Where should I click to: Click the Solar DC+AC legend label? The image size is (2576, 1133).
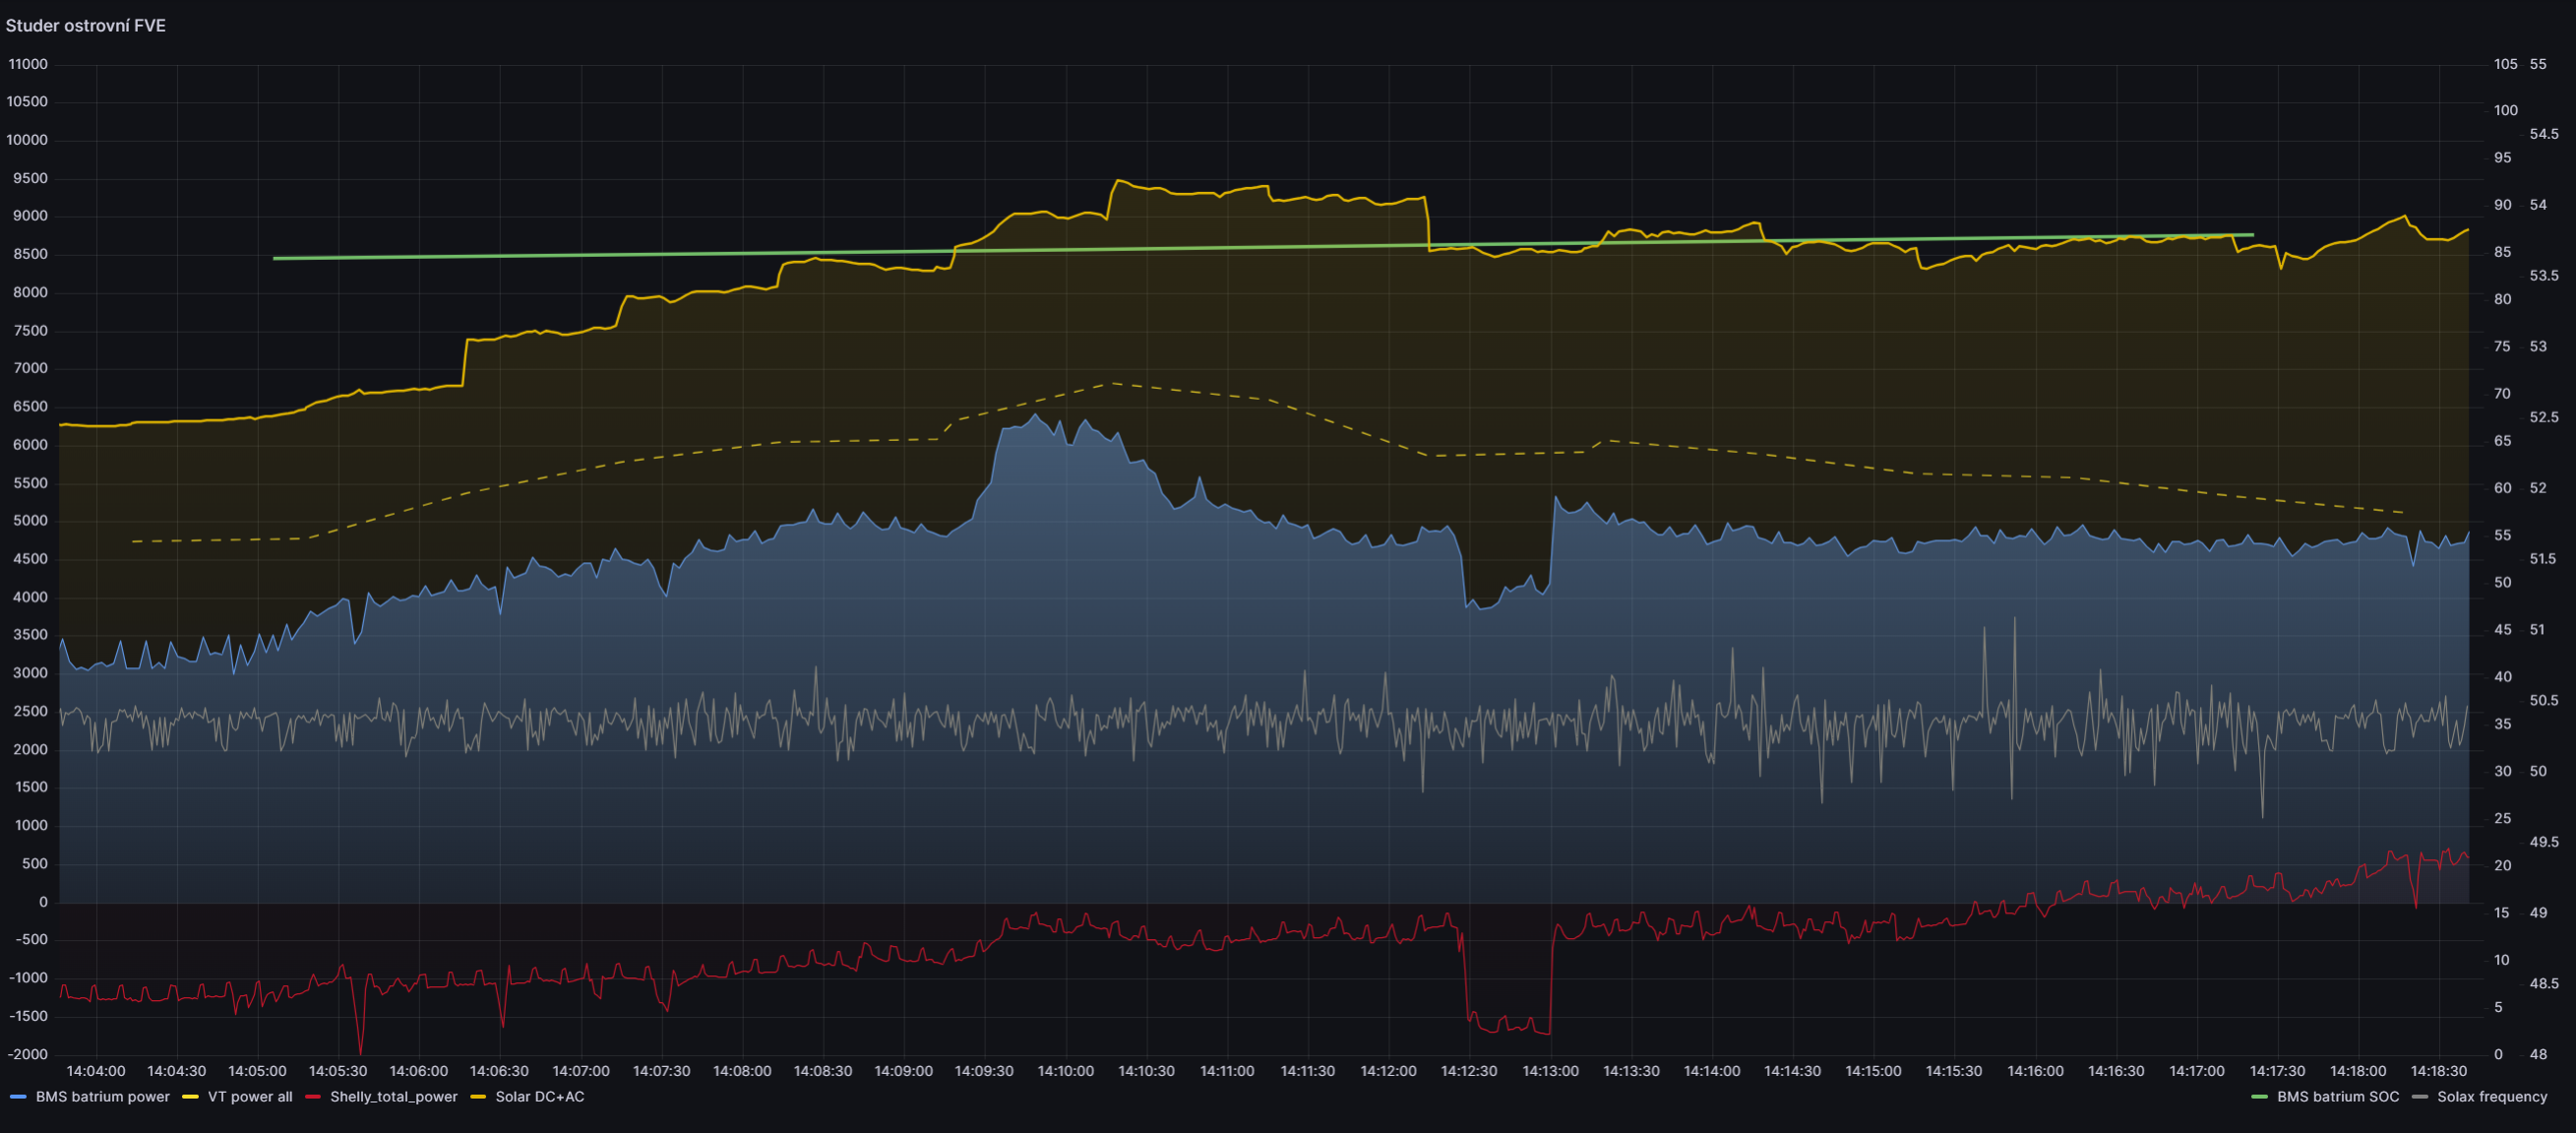point(539,1096)
